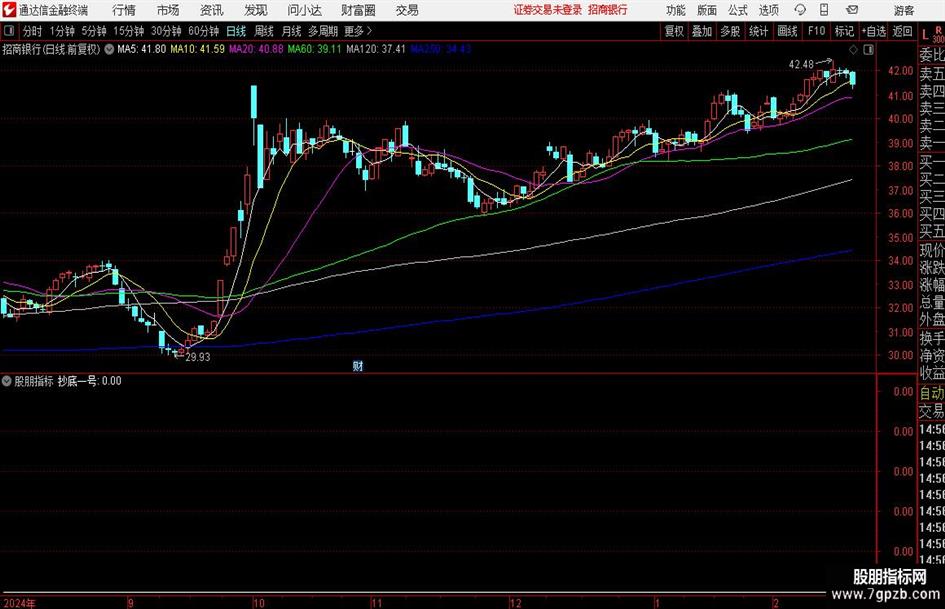This screenshot has width=945, height=609.
Task: Click the 统计 toolbar button
Action: point(758,31)
